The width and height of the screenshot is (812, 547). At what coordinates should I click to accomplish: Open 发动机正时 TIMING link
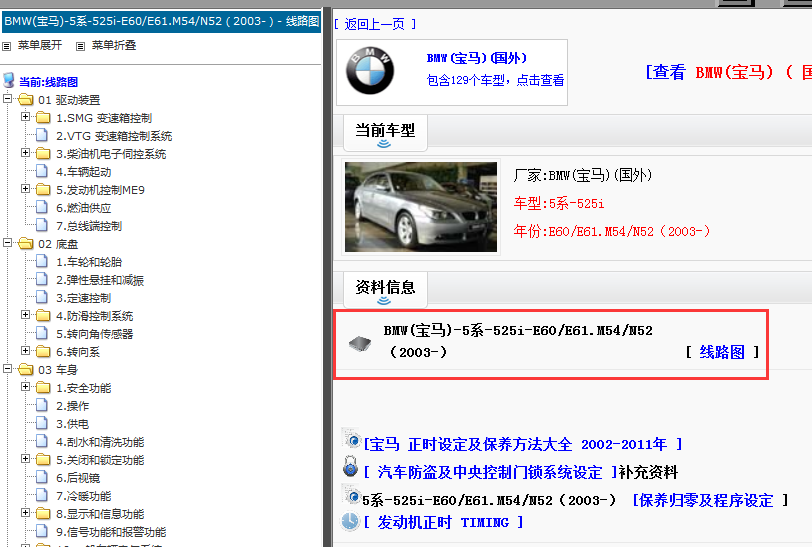pyautogui.click(x=443, y=522)
